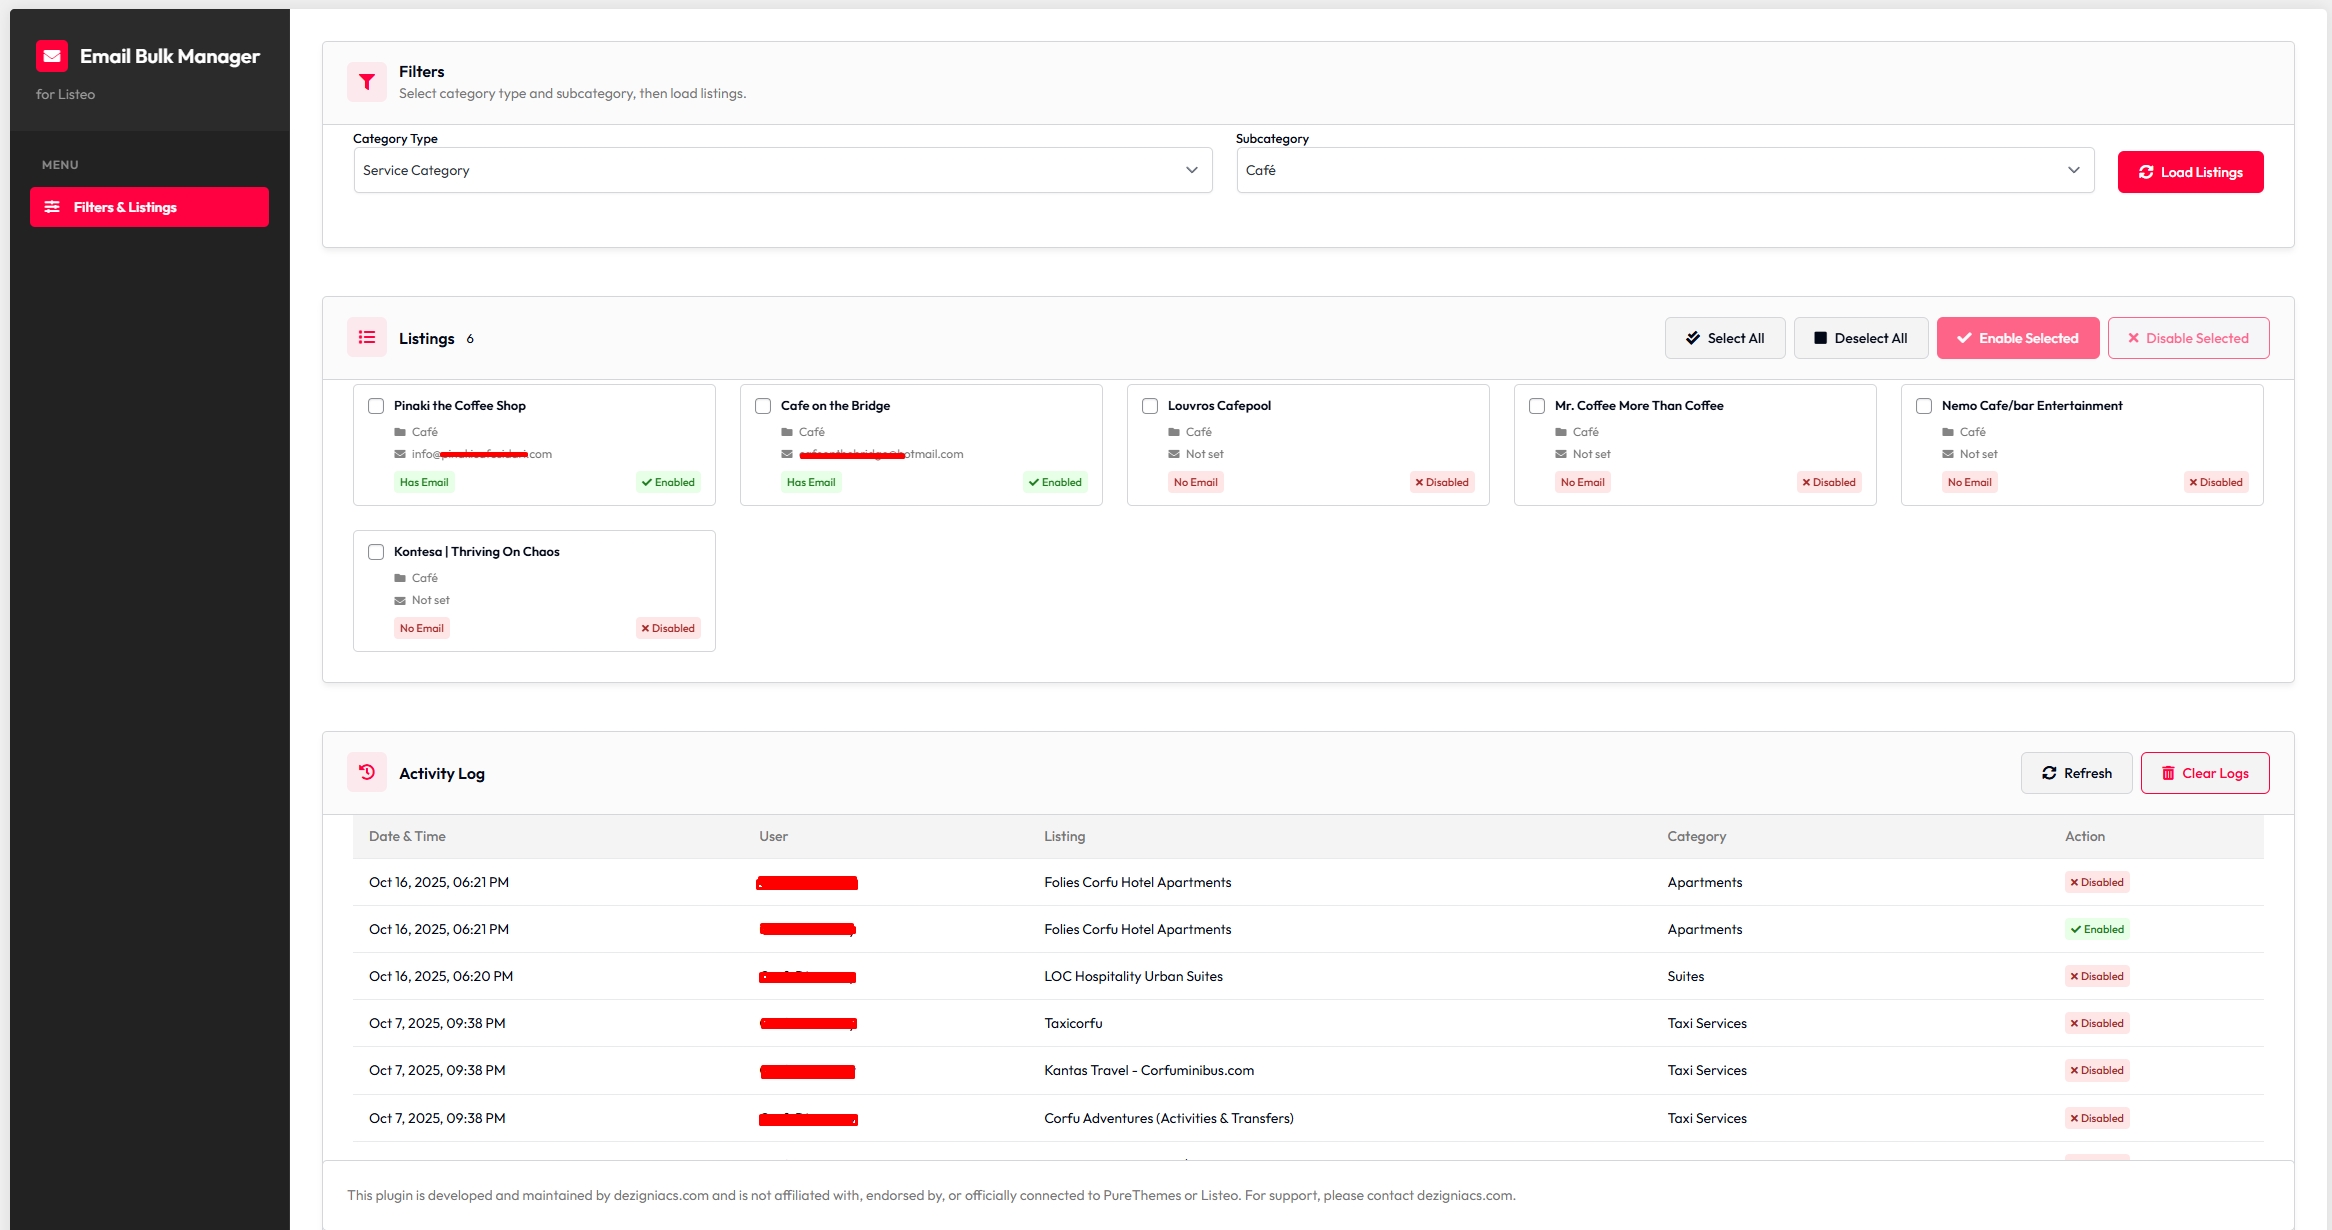The height and width of the screenshot is (1230, 2332).
Task: Click the filter funnel icon in Filters panel
Action: 367,81
